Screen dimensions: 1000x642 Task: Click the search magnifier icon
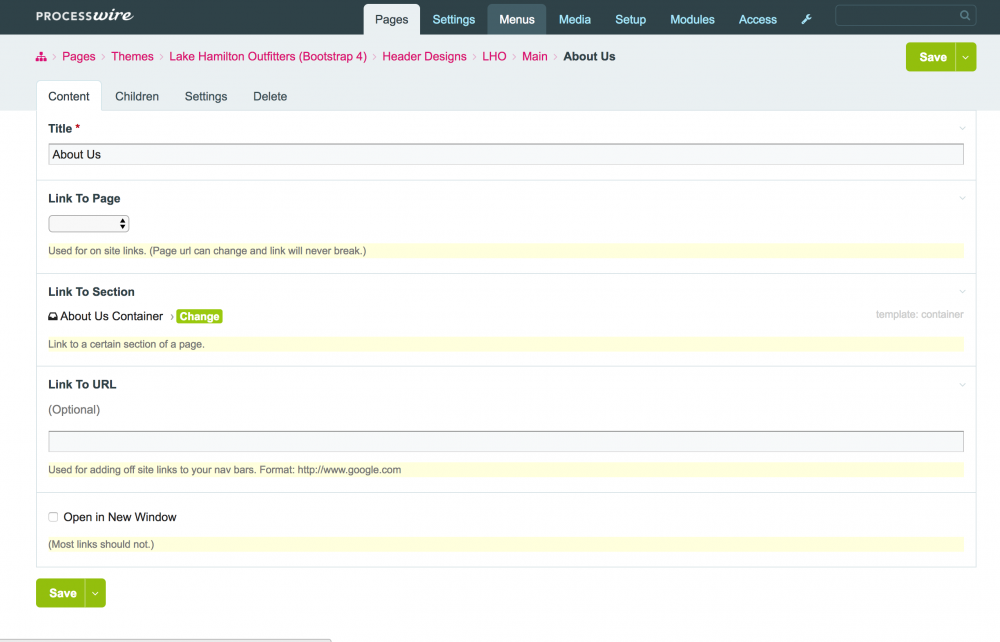pyautogui.click(x=964, y=16)
